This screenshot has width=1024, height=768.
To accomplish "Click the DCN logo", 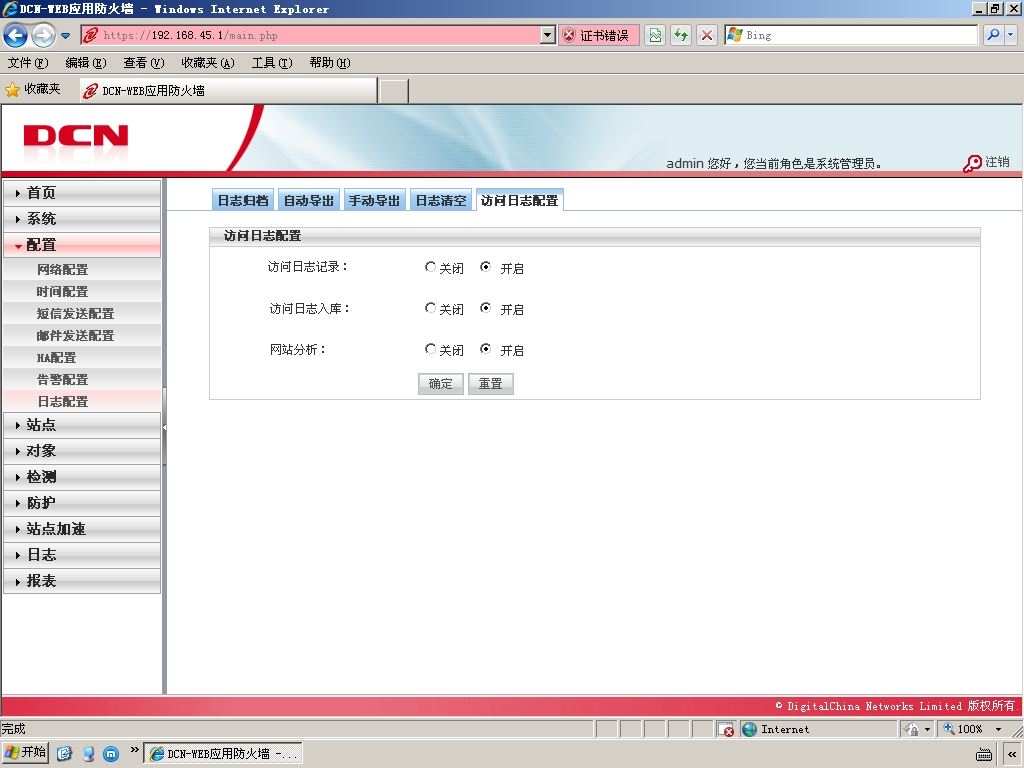I will click(x=76, y=136).
